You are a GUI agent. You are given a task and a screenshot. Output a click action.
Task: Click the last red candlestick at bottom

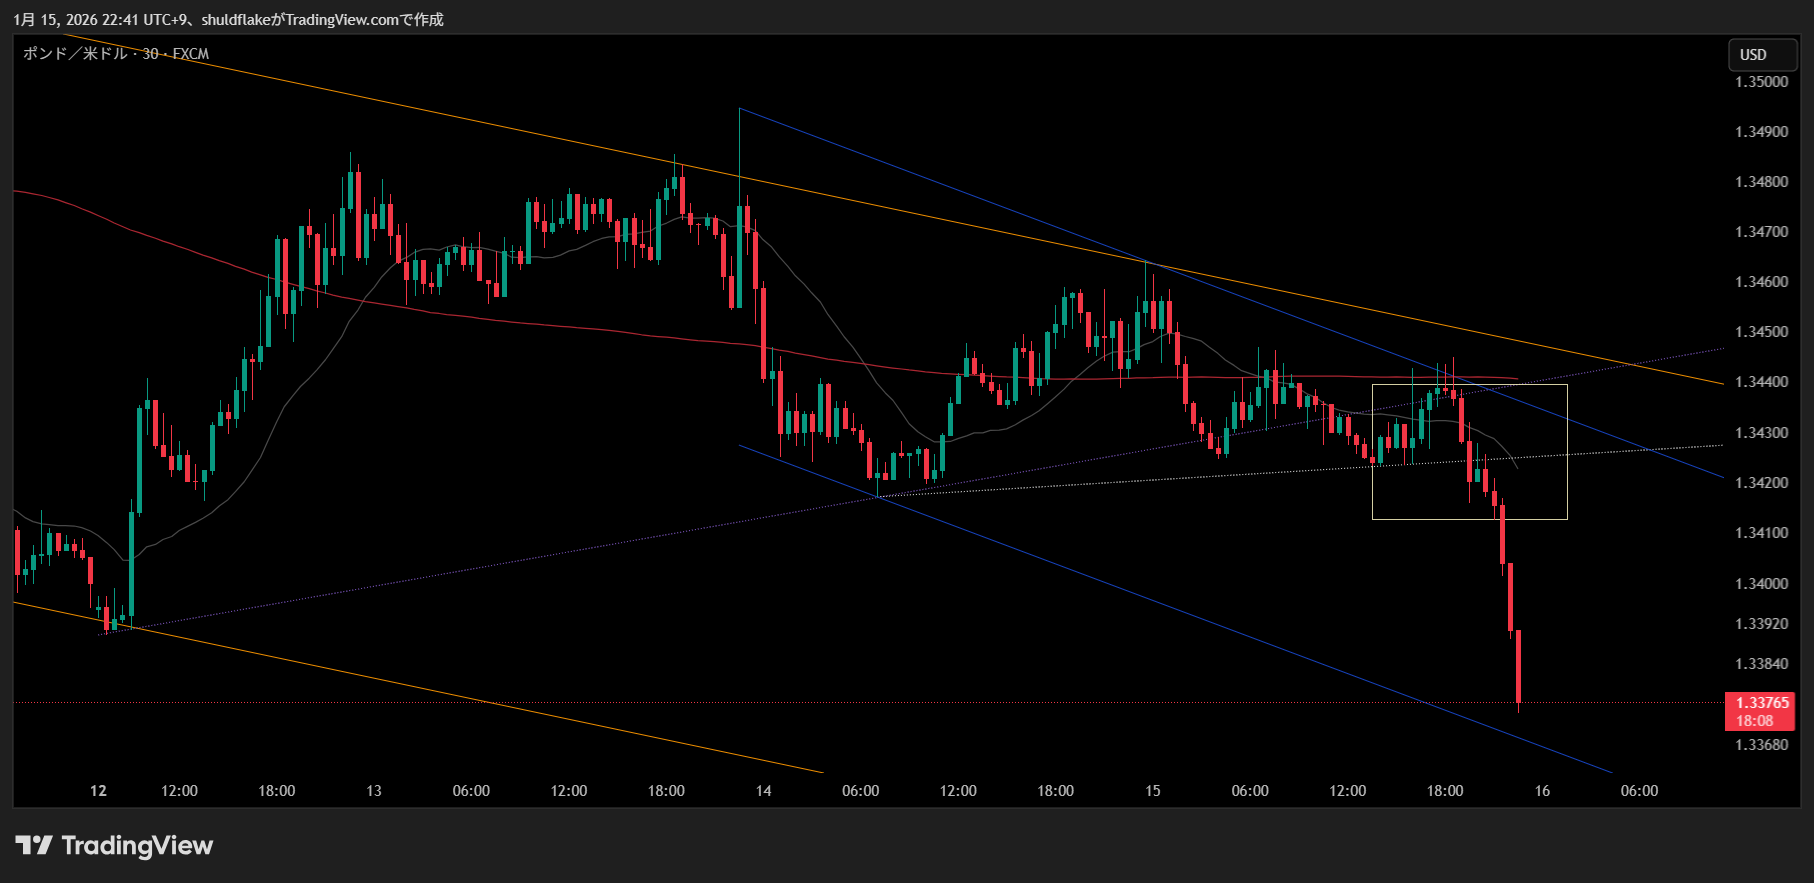1518,666
